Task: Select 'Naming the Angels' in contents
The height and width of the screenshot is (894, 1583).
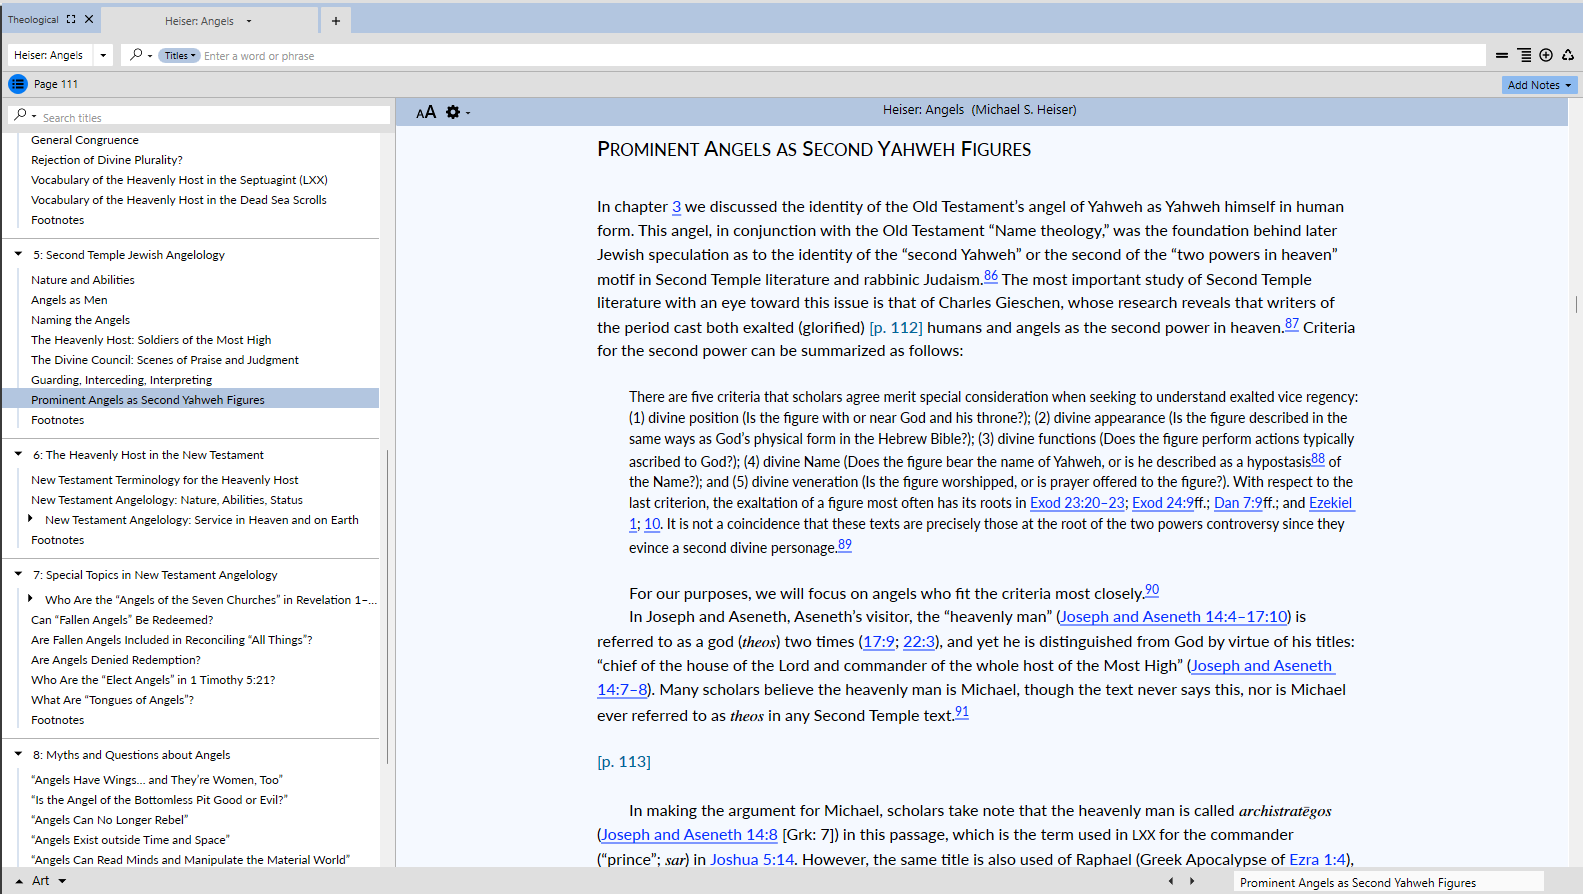Action: click(80, 320)
